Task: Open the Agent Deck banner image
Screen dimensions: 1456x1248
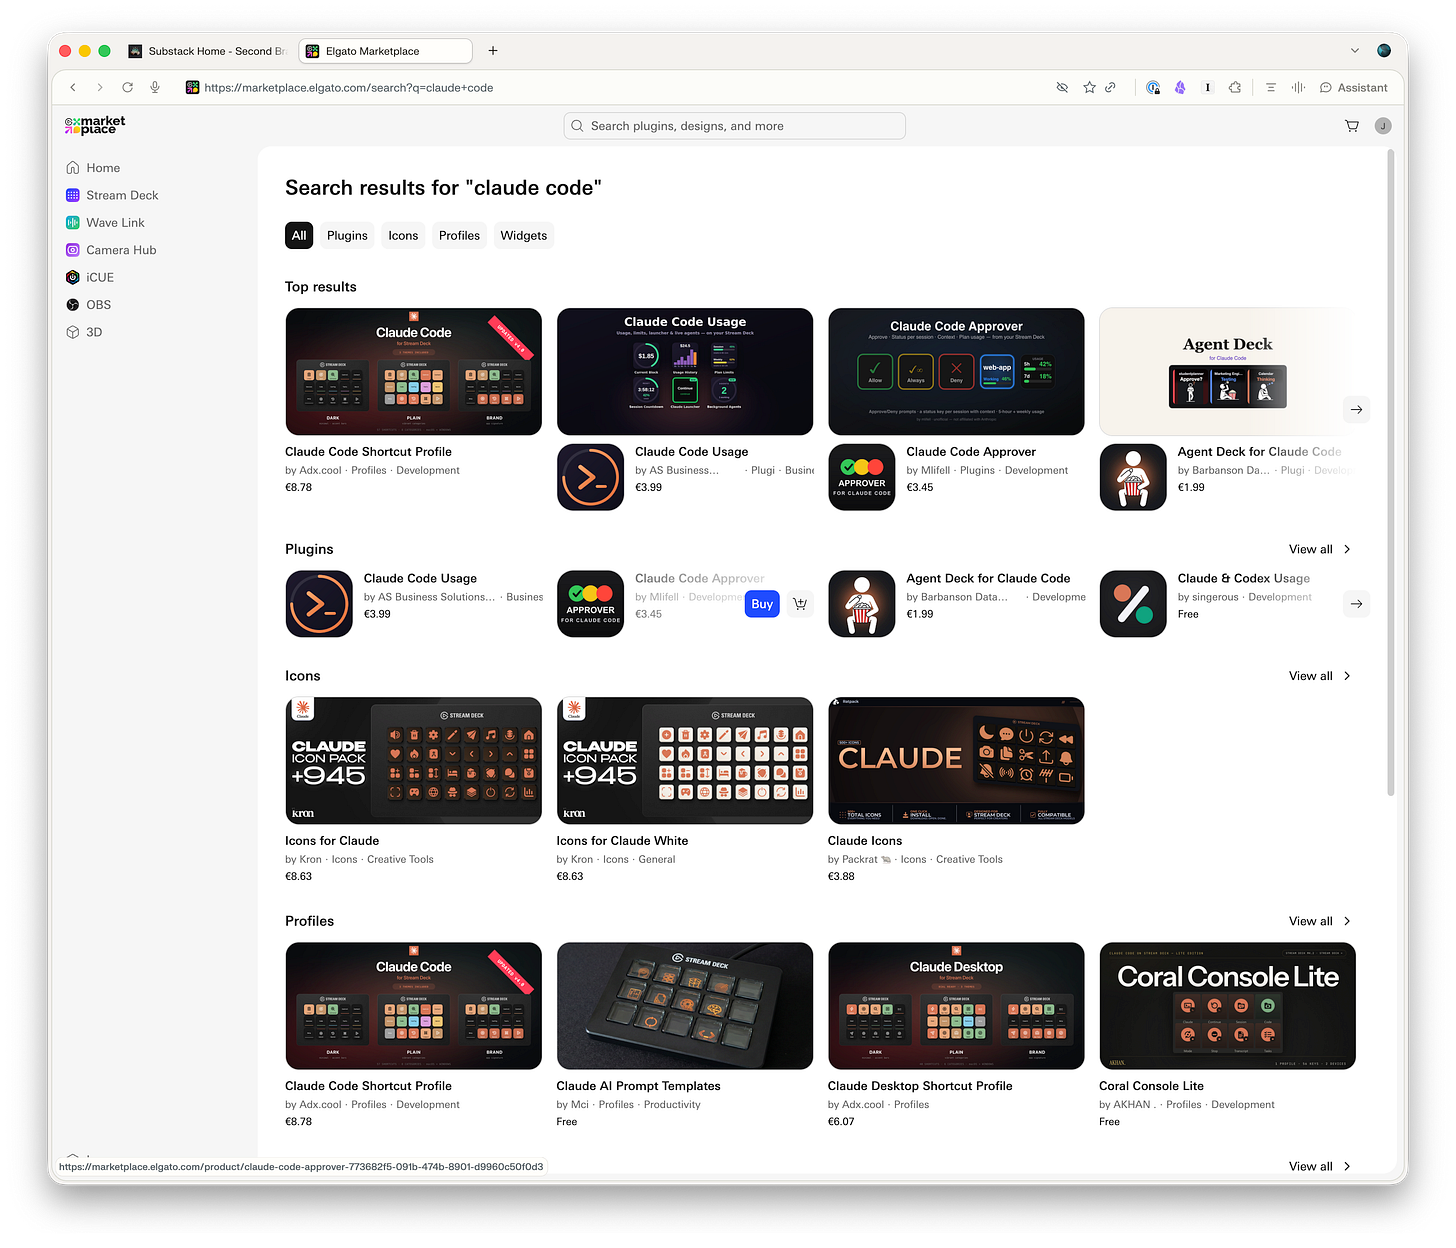Action: (1227, 372)
